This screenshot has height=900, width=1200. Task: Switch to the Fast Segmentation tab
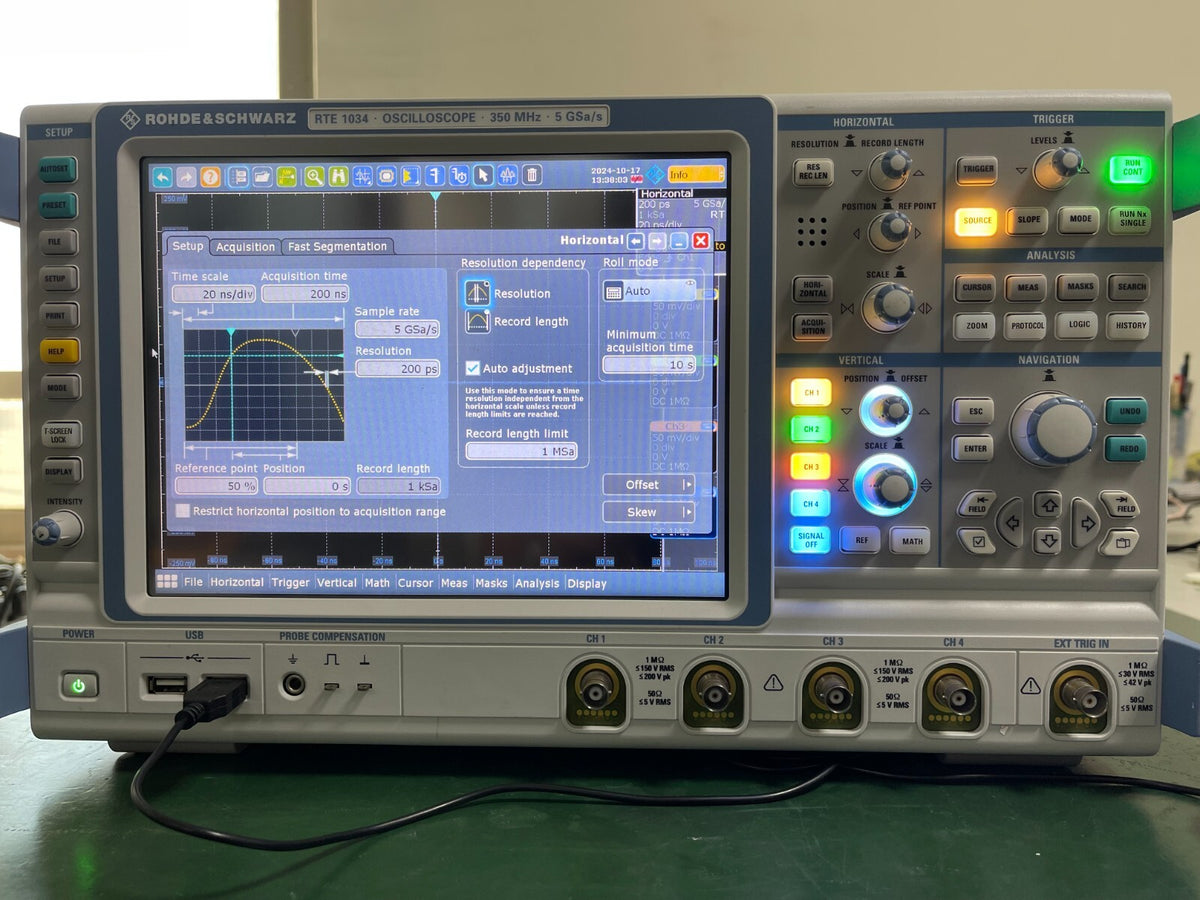337,247
